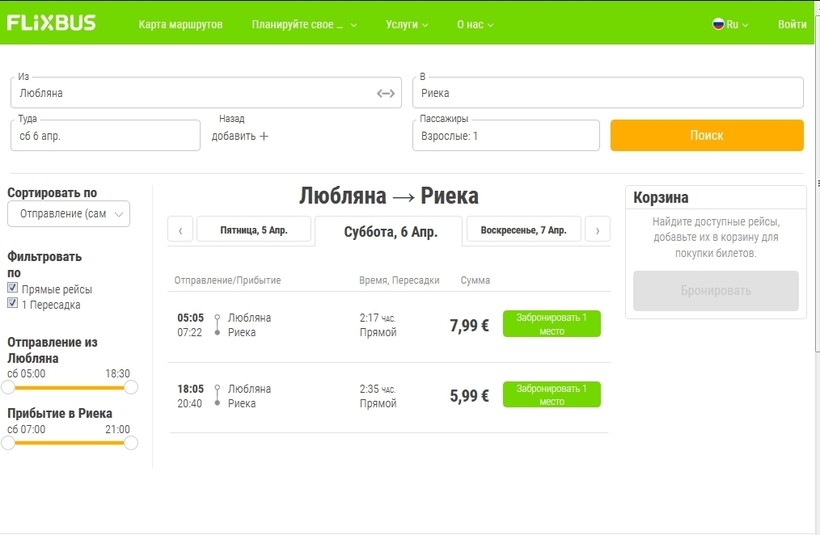Viewport: 820px width, 535px height.
Task: Toggle the Прямые рейсы checkbox
Action: 13,289
